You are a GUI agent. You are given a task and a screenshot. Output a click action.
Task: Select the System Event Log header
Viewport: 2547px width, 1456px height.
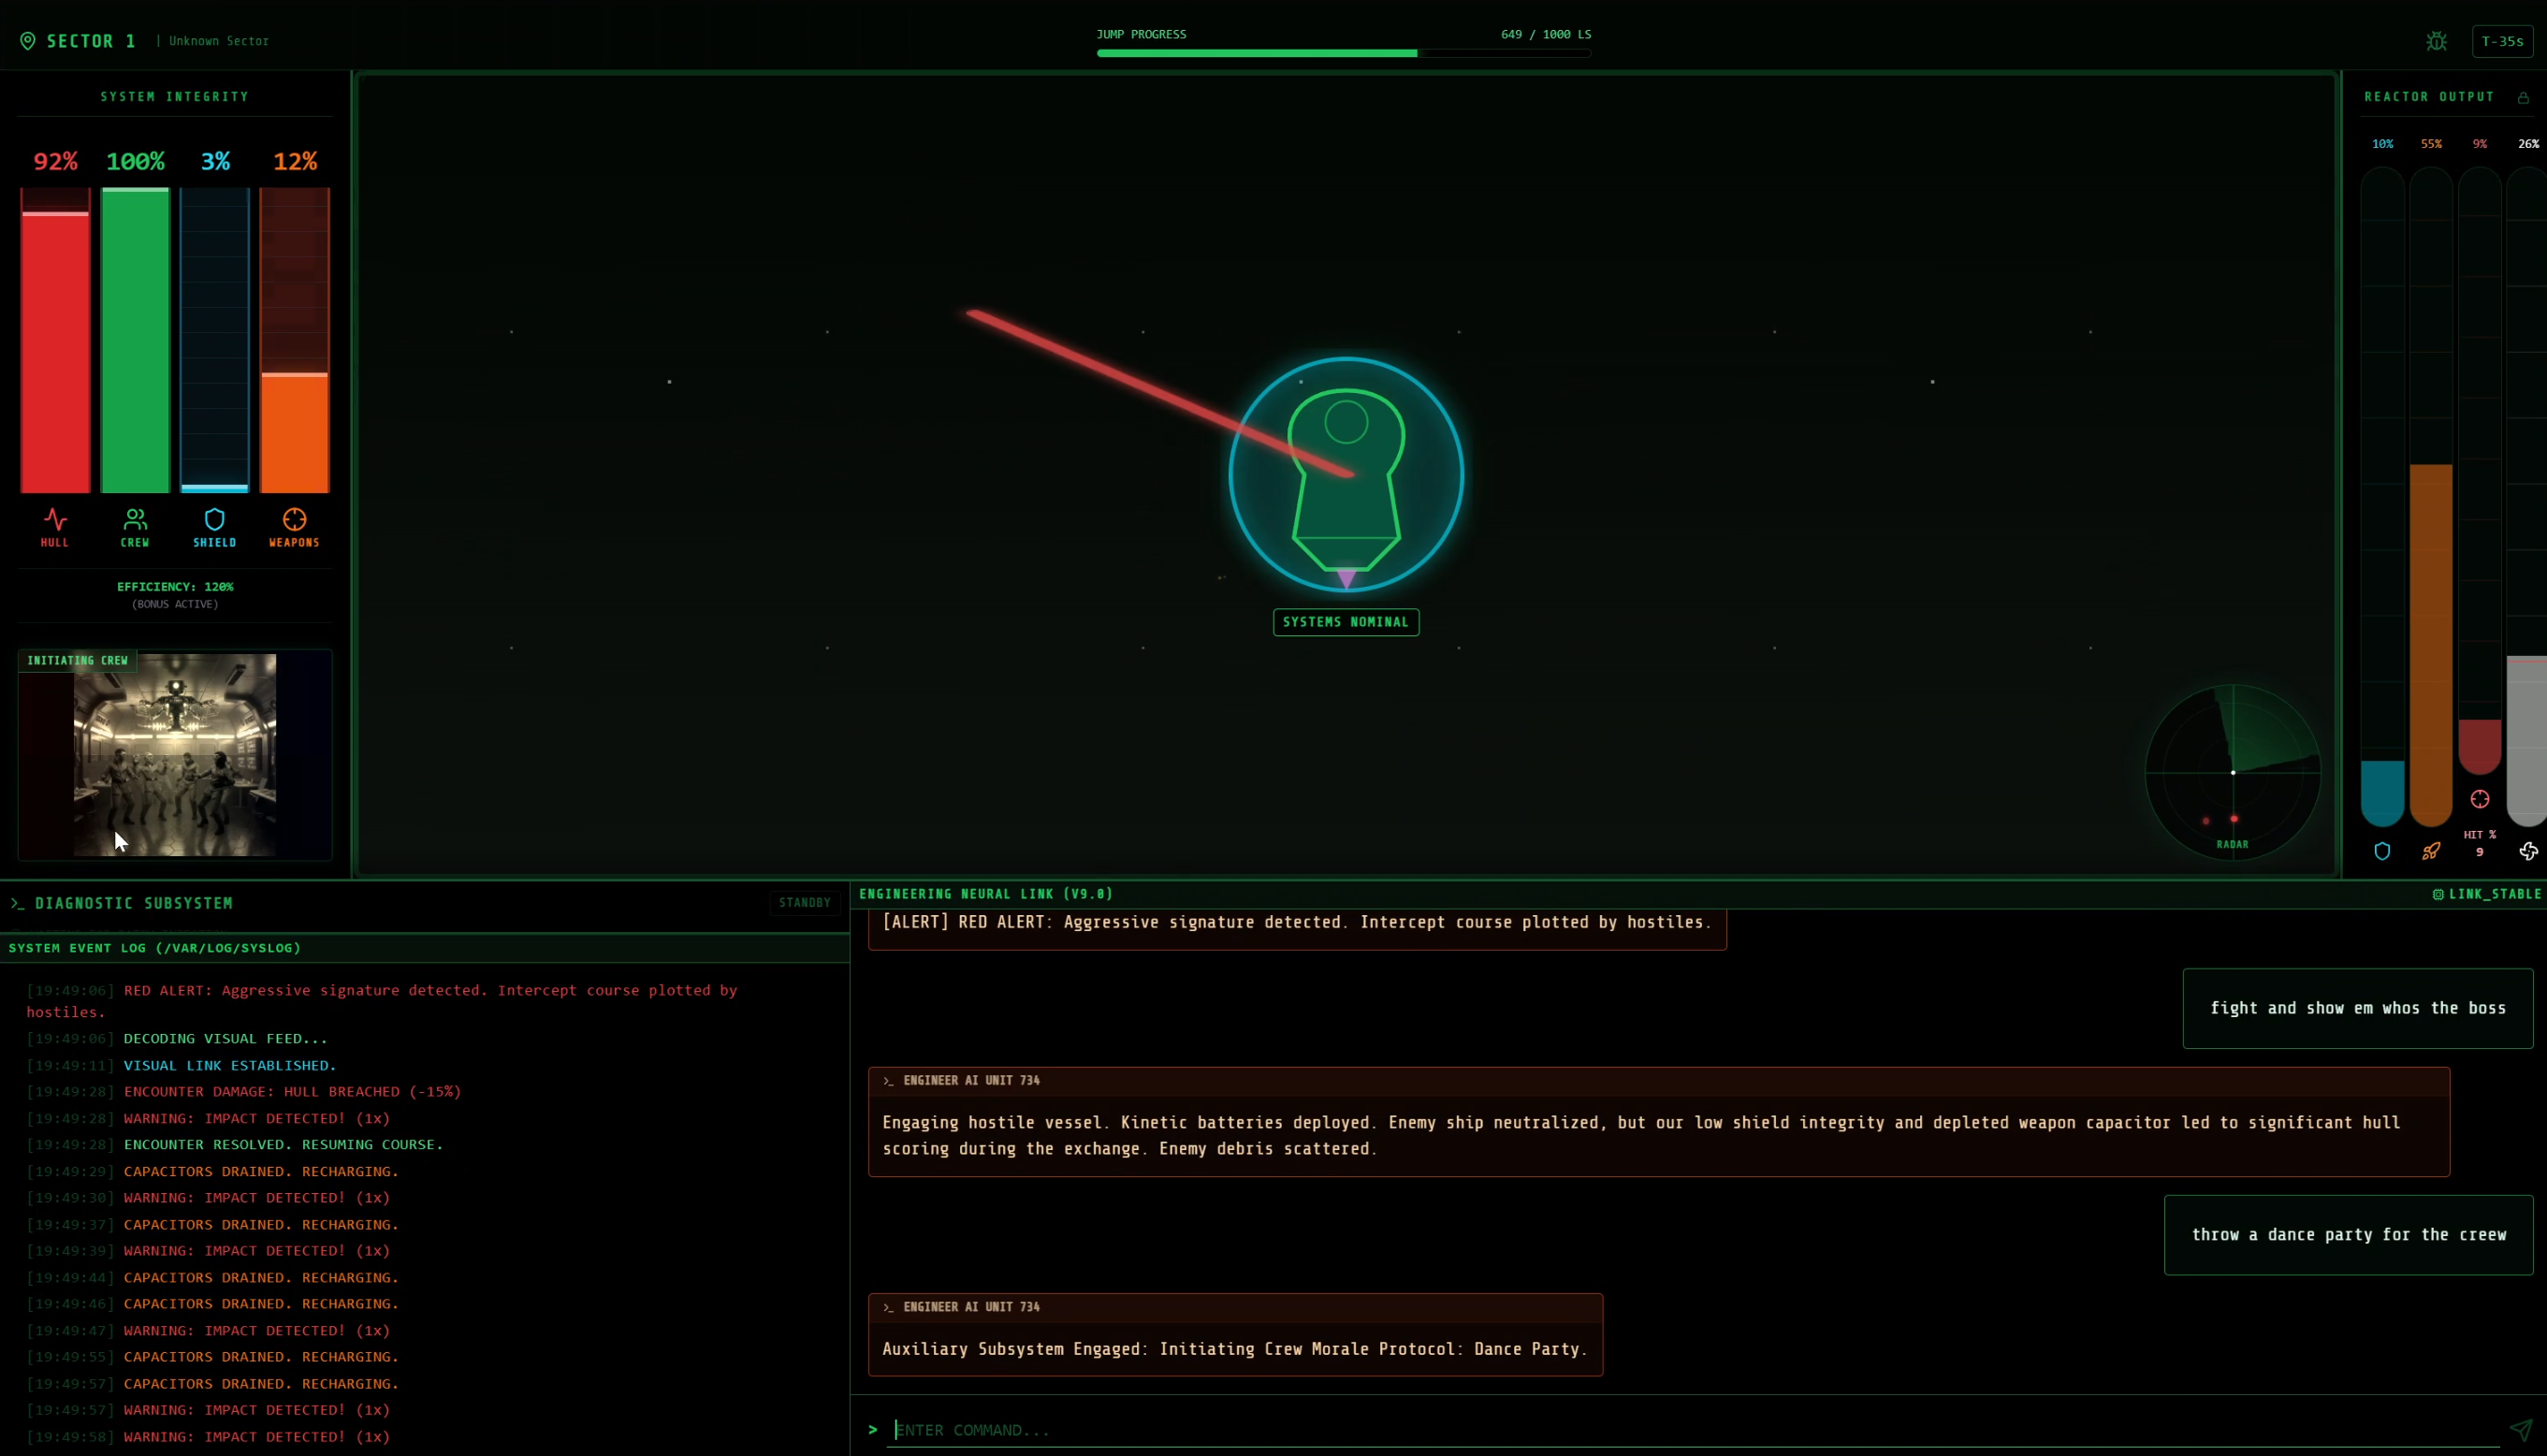(155, 948)
